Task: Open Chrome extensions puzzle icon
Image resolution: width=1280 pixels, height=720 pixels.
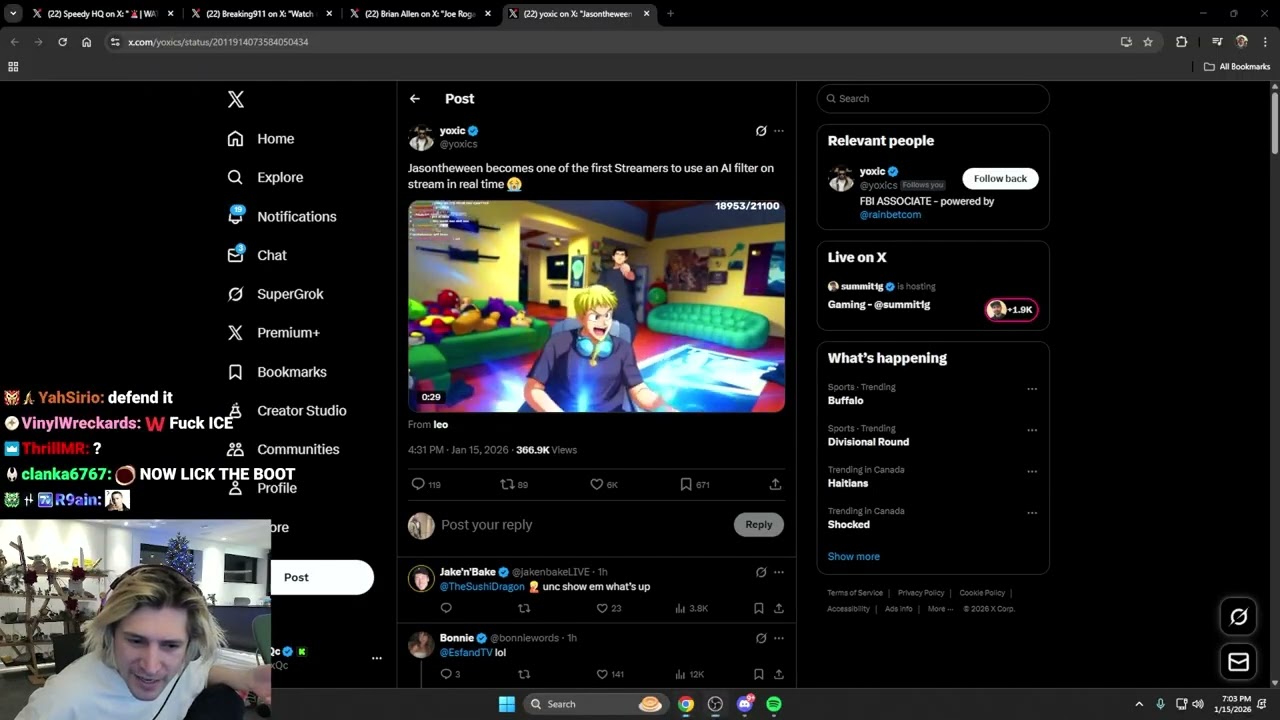Action: (x=1181, y=42)
